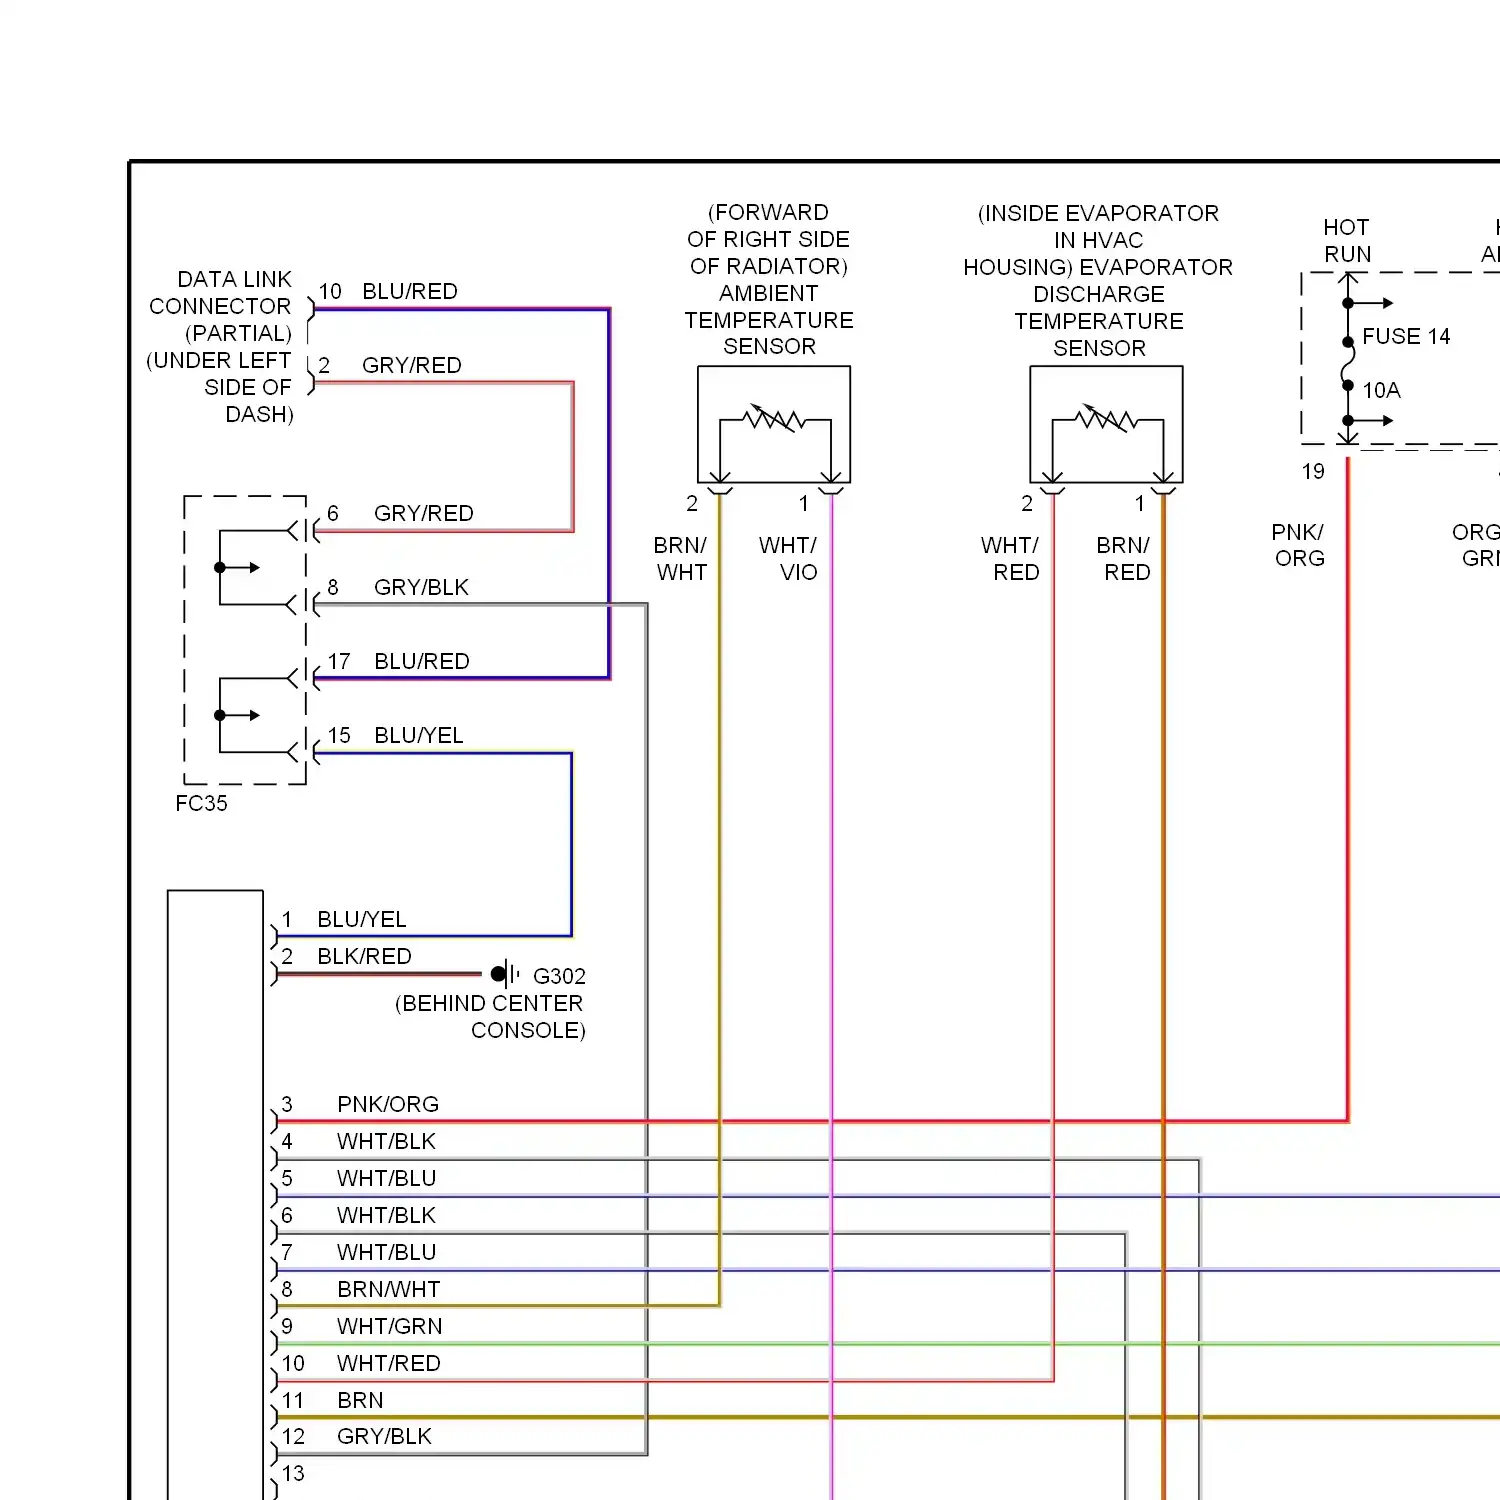
Task: Click the fuse 14 squiggle symbol
Action: [1348, 364]
